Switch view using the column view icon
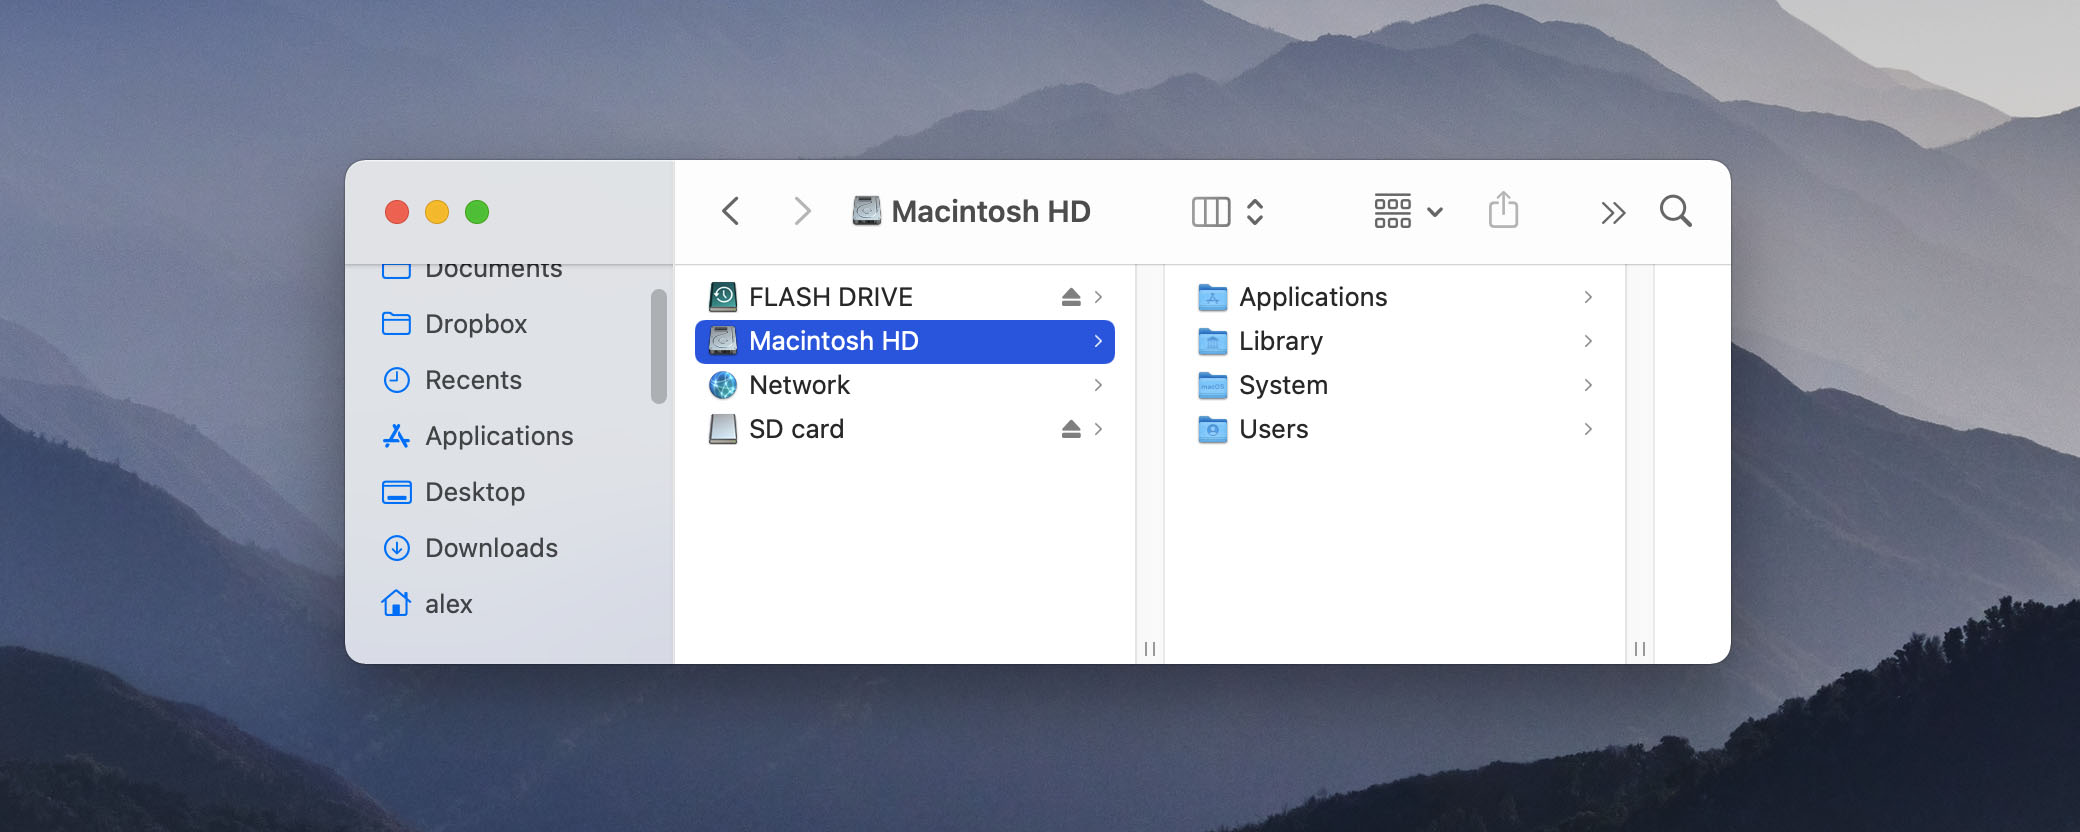 point(1211,212)
